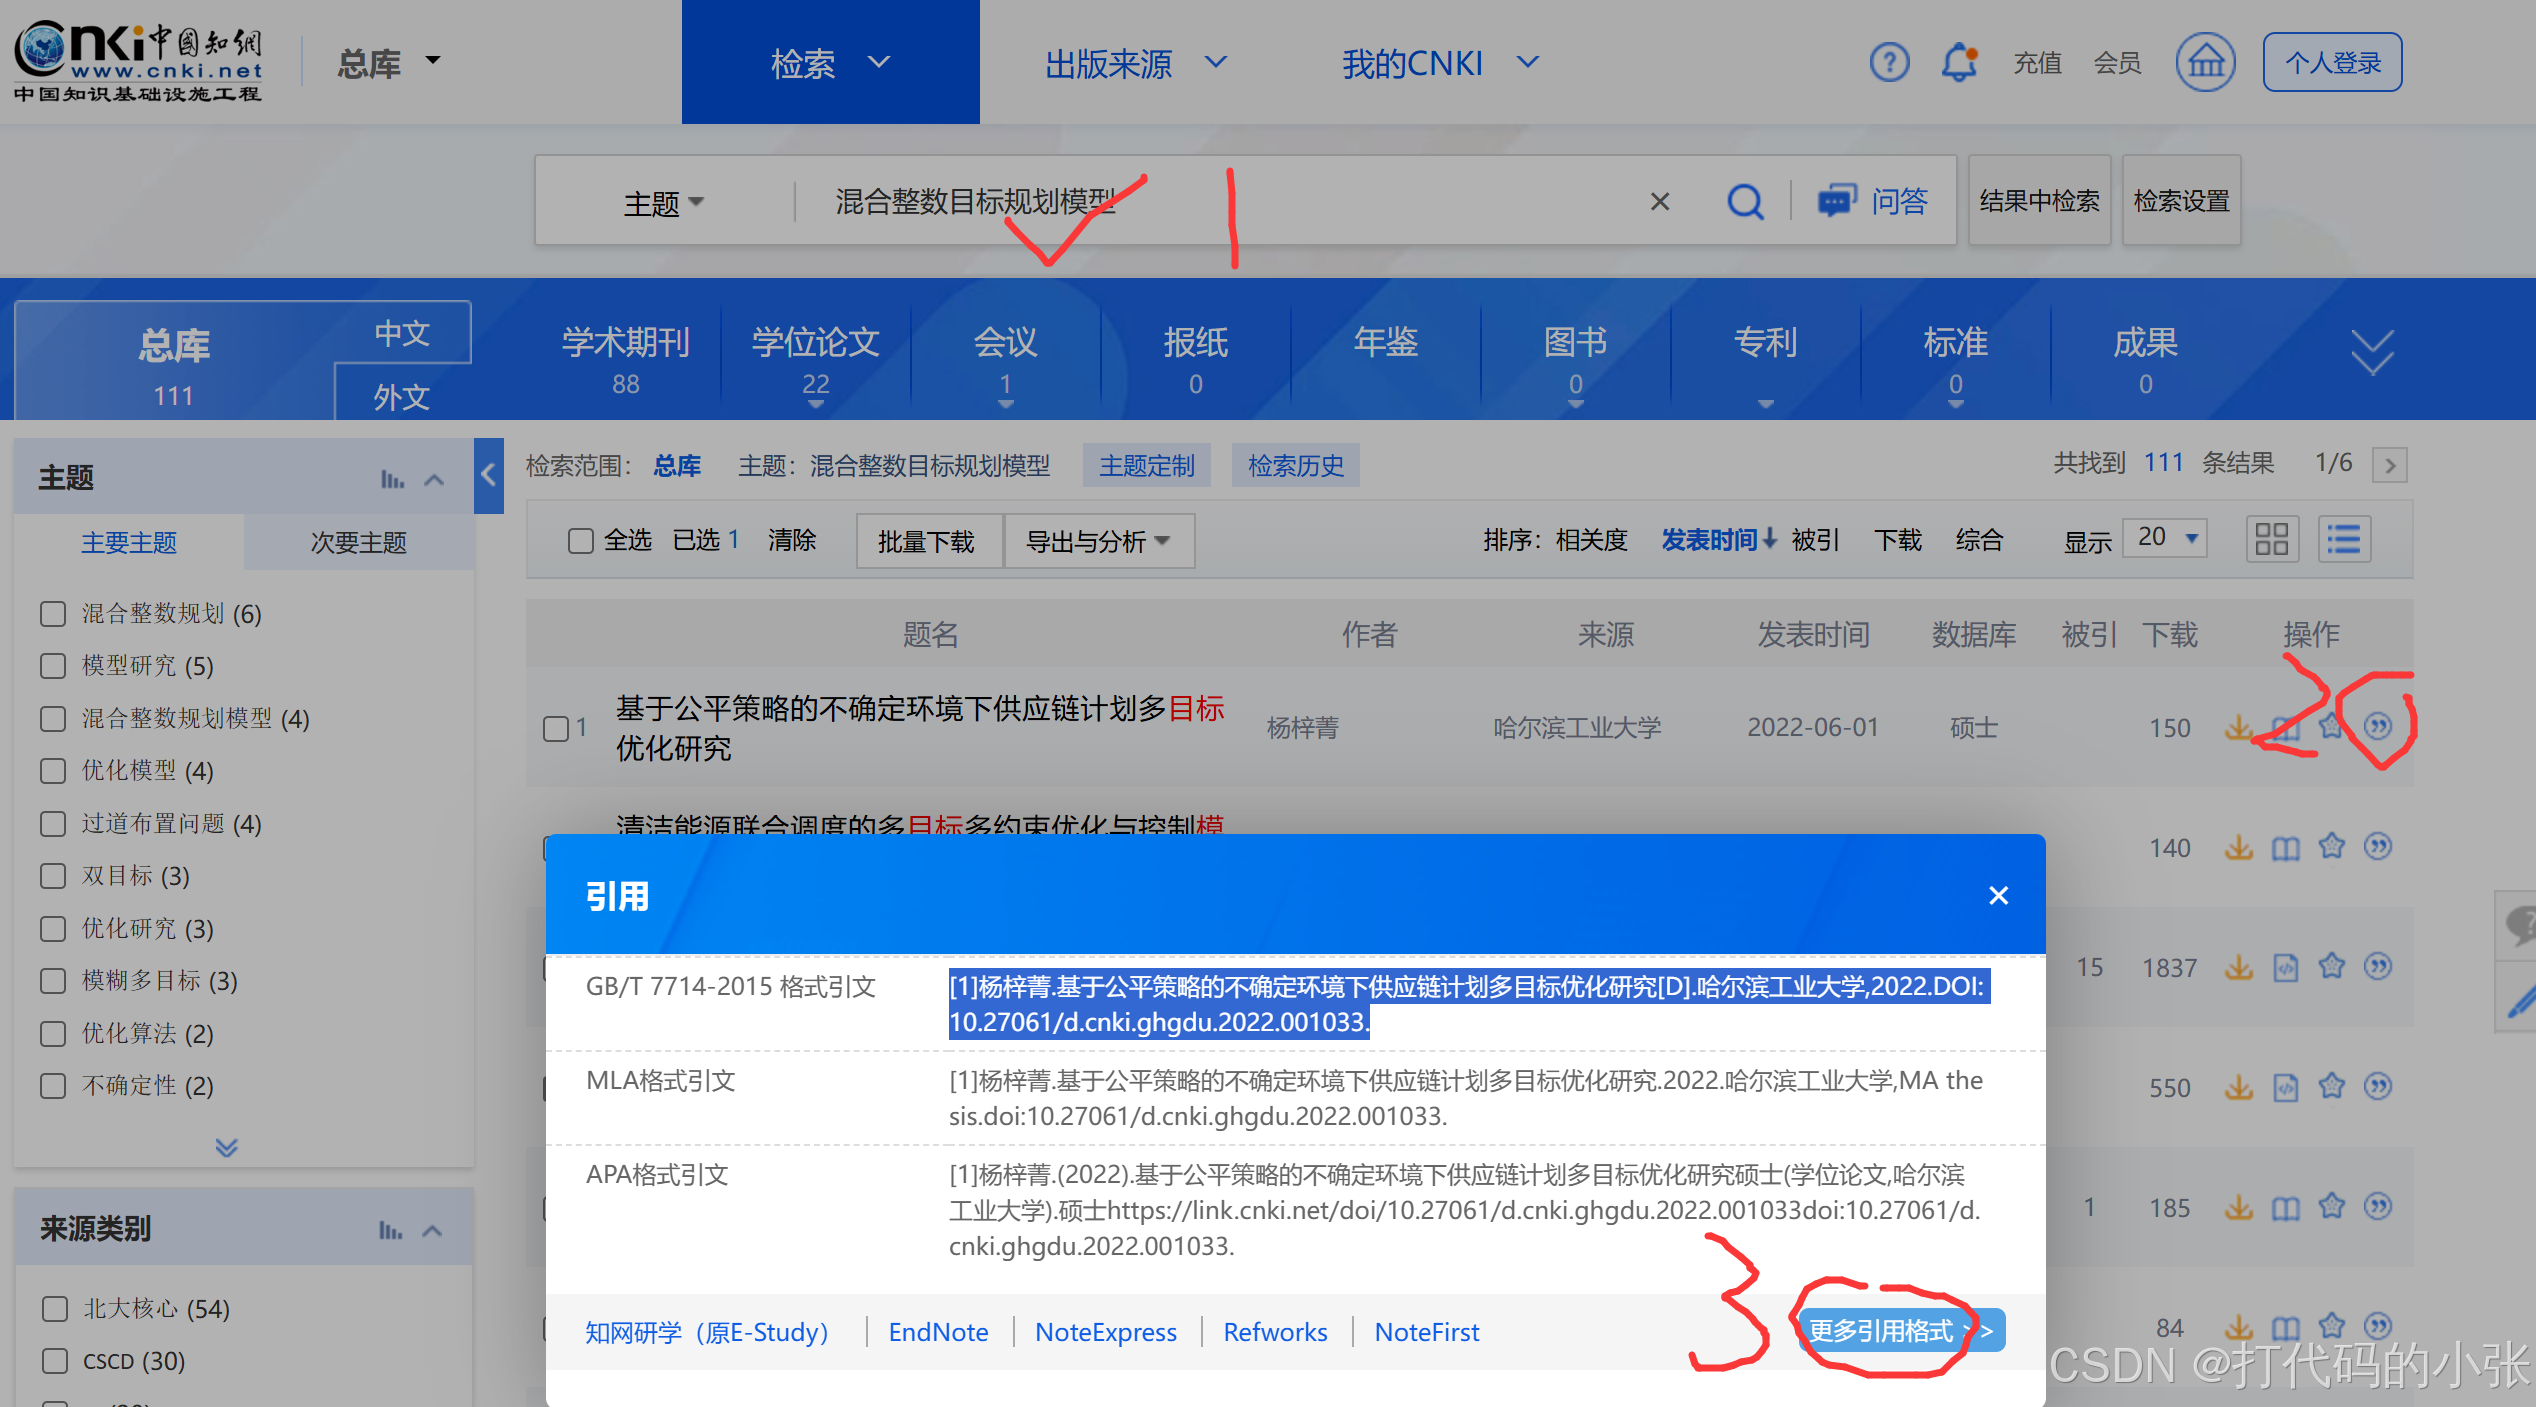
Task: Open the 导出与分析 dropdown menu
Action: [x=1098, y=541]
